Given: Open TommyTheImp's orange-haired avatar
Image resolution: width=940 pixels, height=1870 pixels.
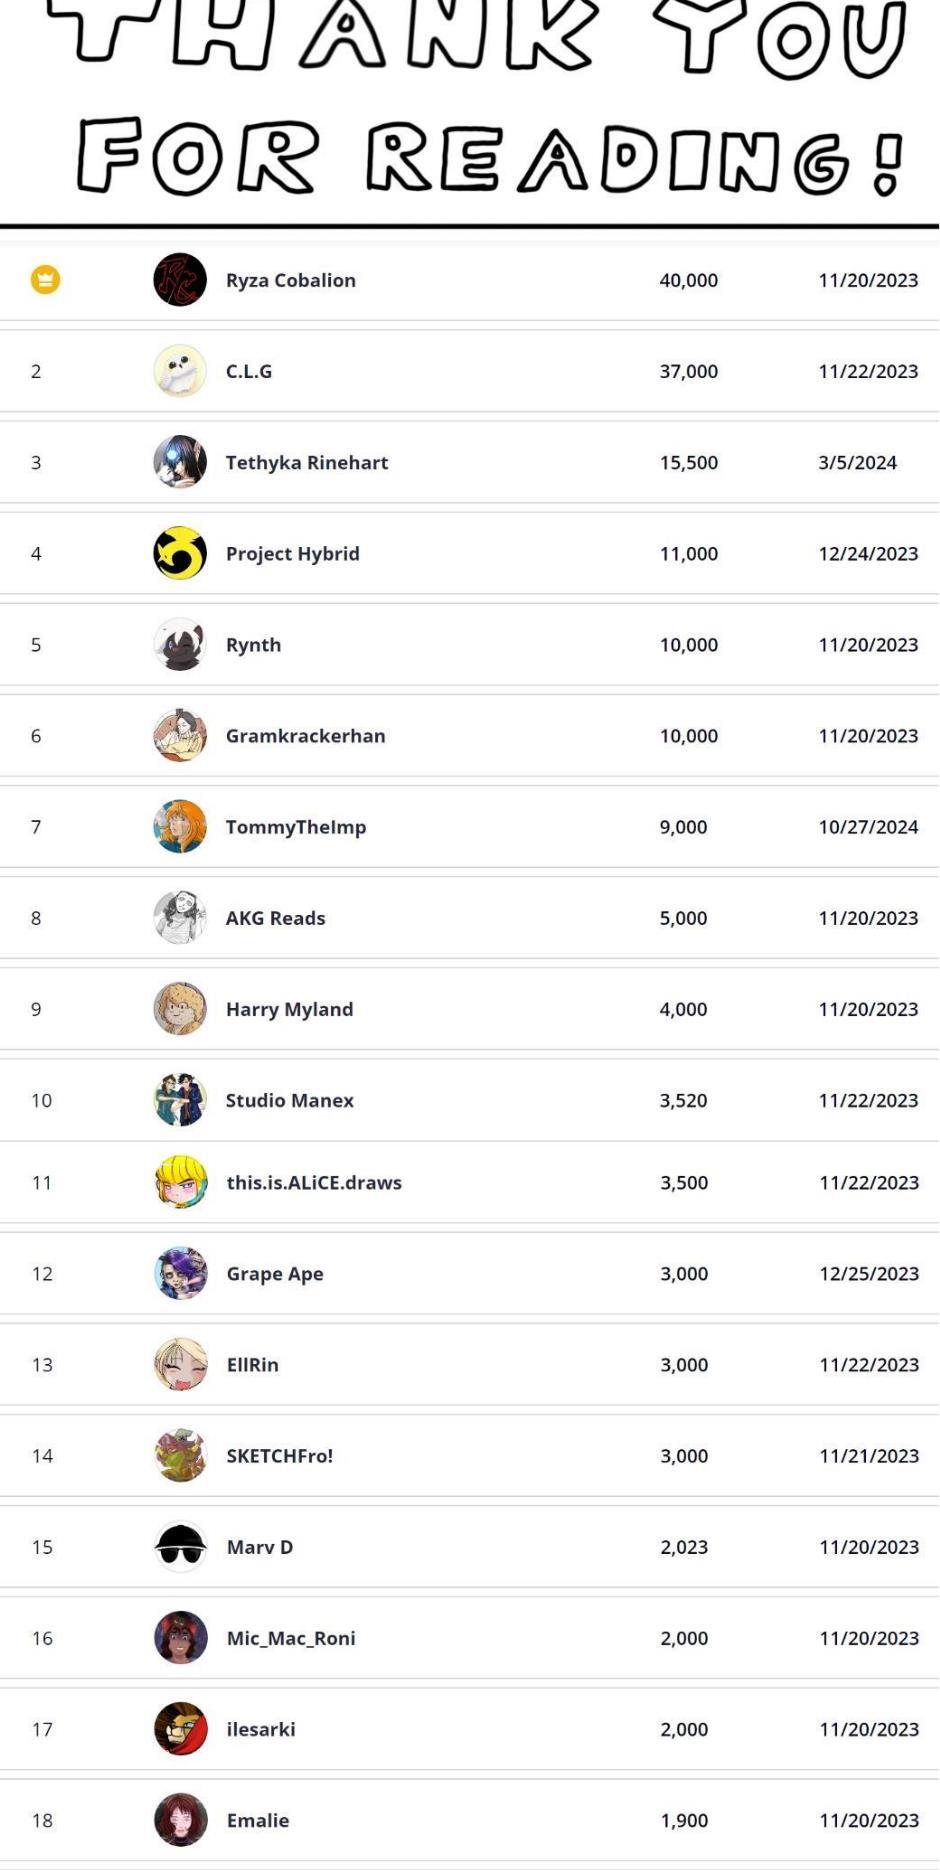Looking at the screenshot, I should pyautogui.click(x=180, y=827).
